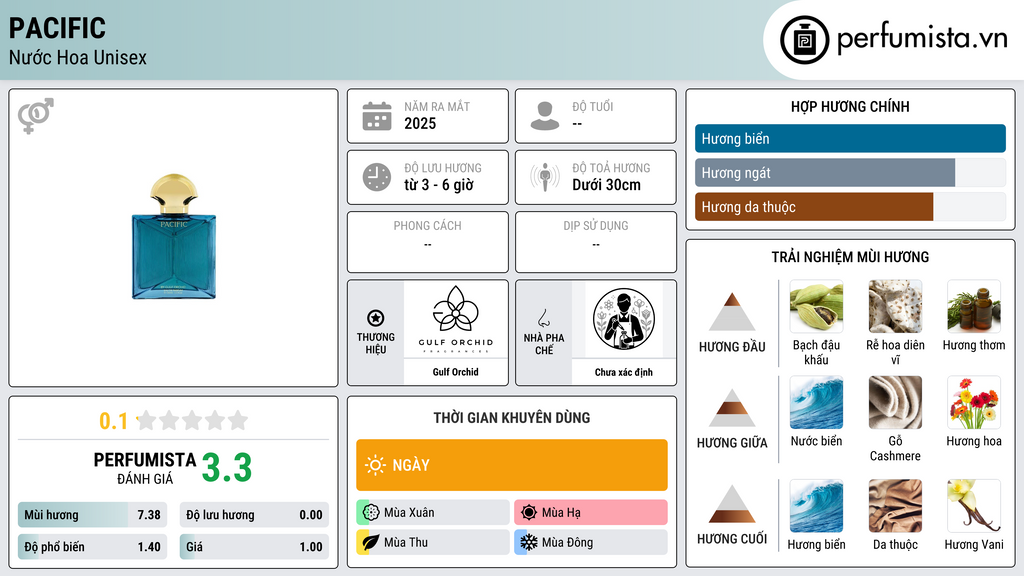Click the Hương biển accord bar
The height and width of the screenshot is (576, 1024).
(850, 138)
